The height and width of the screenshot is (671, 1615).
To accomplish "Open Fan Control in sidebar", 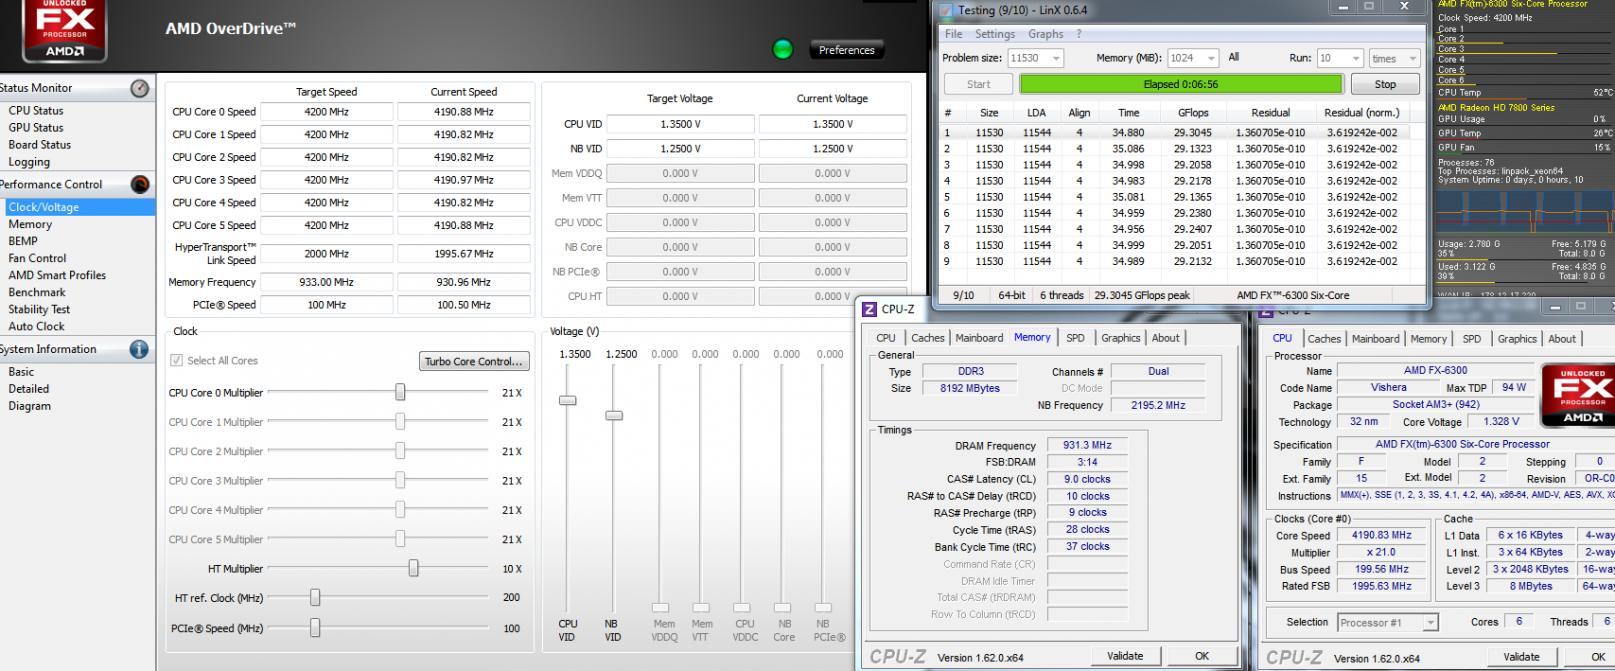I will (37, 258).
